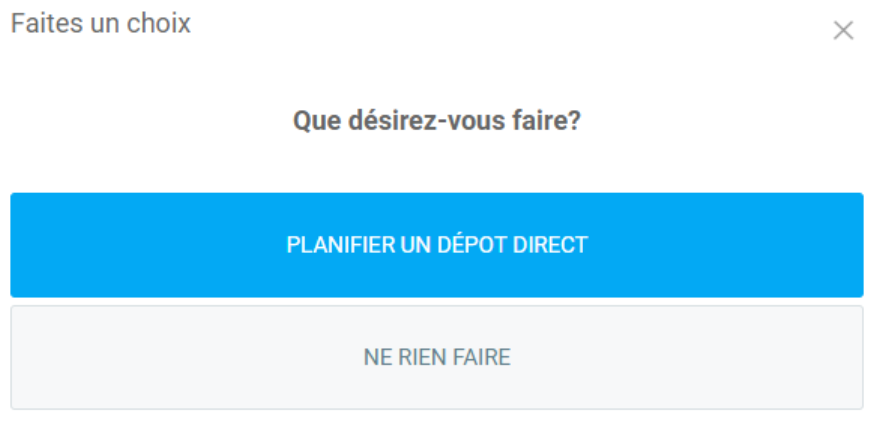Select the NE RIEN FAIRE option
873x425 pixels.
437,357
